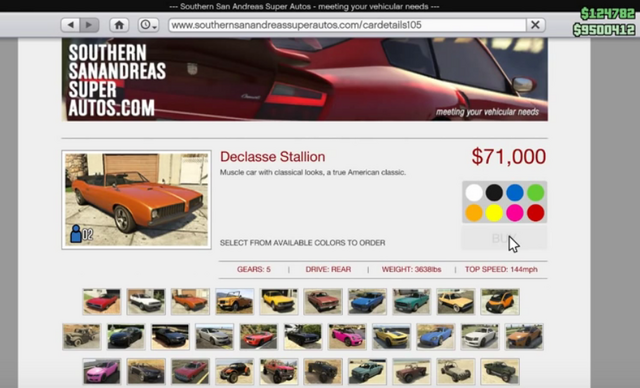Open the teal classic car thumbnail
The image size is (640, 388).
pos(411,302)
